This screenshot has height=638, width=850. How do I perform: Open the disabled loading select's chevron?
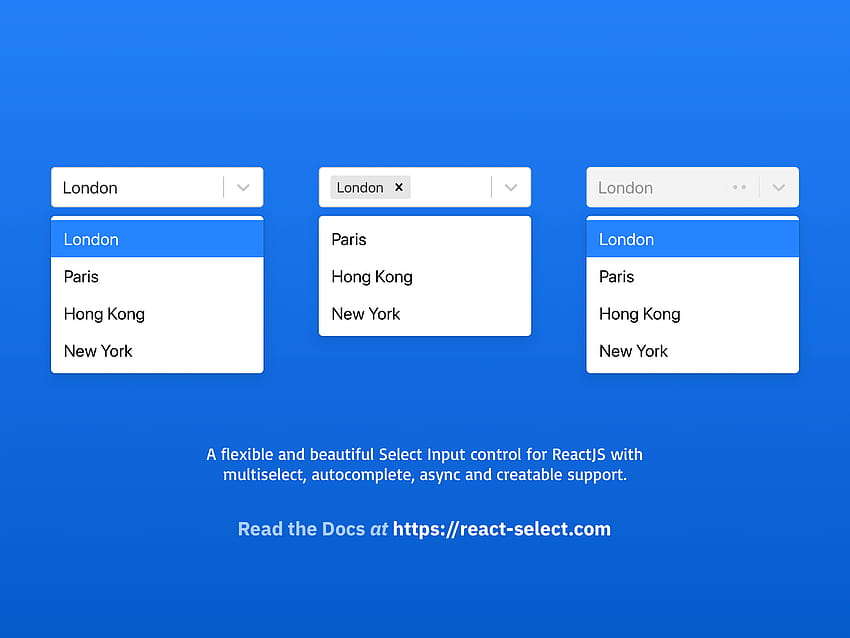coord(778,188)
